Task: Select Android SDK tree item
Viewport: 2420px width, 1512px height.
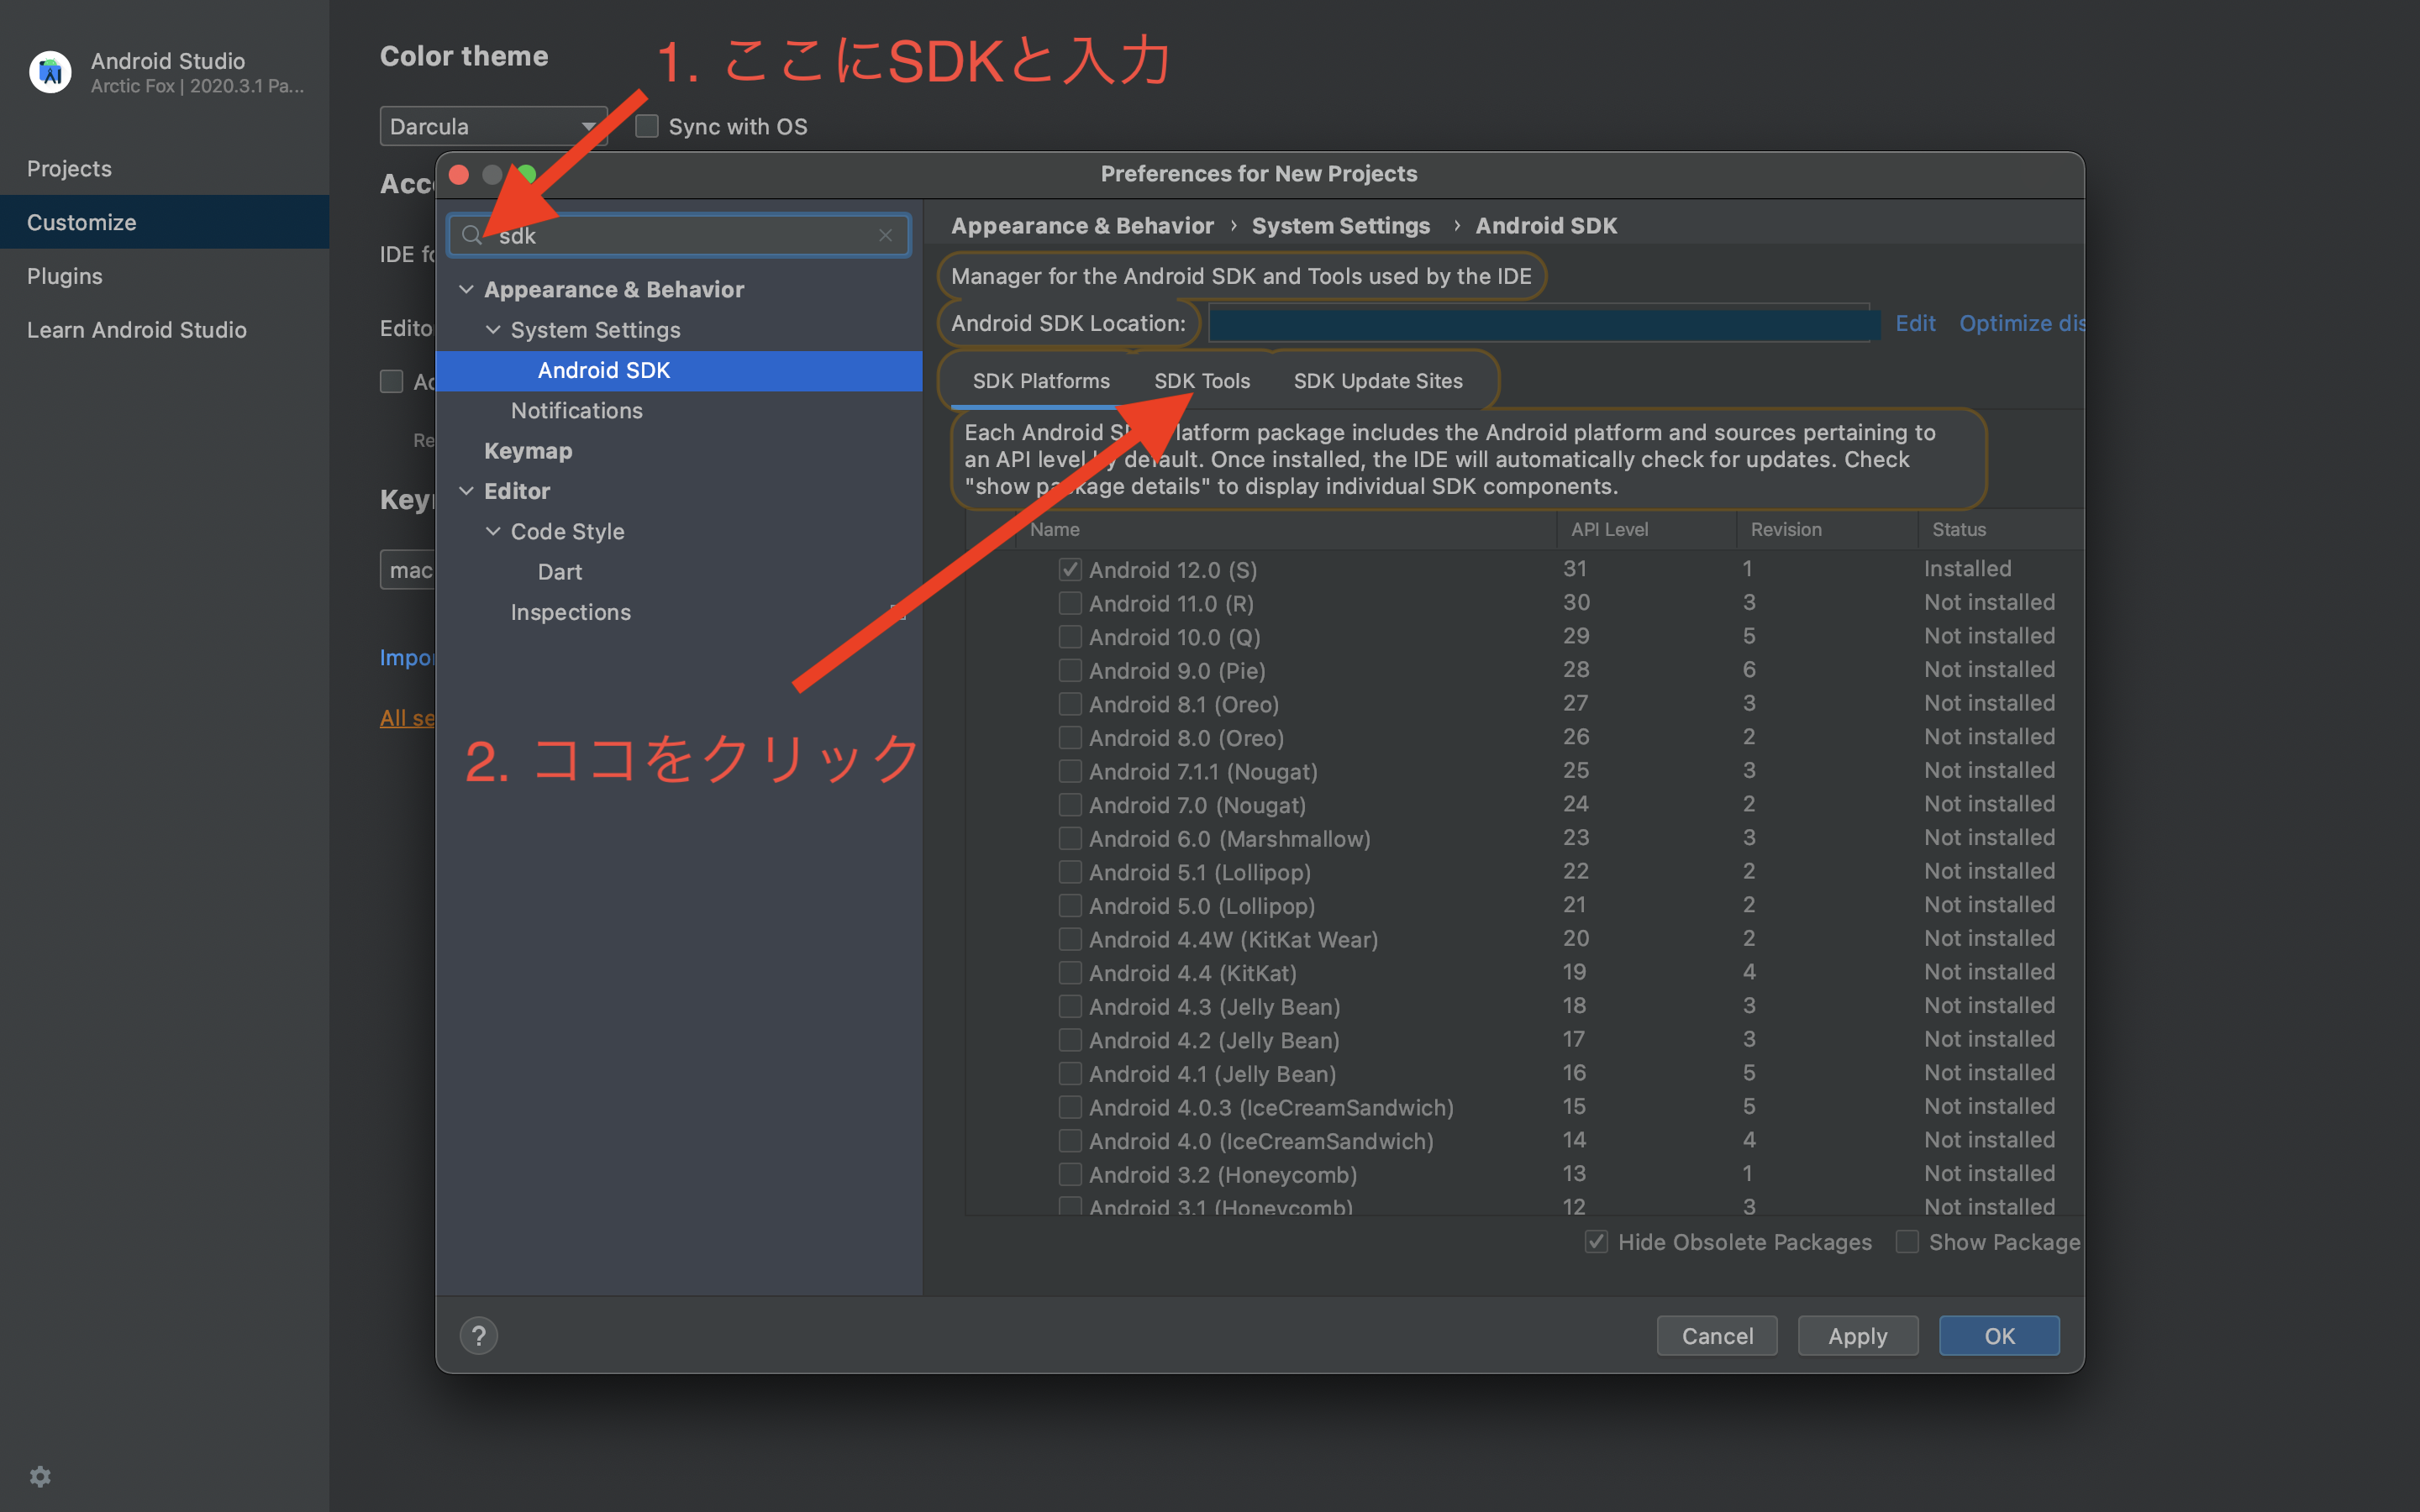Action: click(679, 370)
